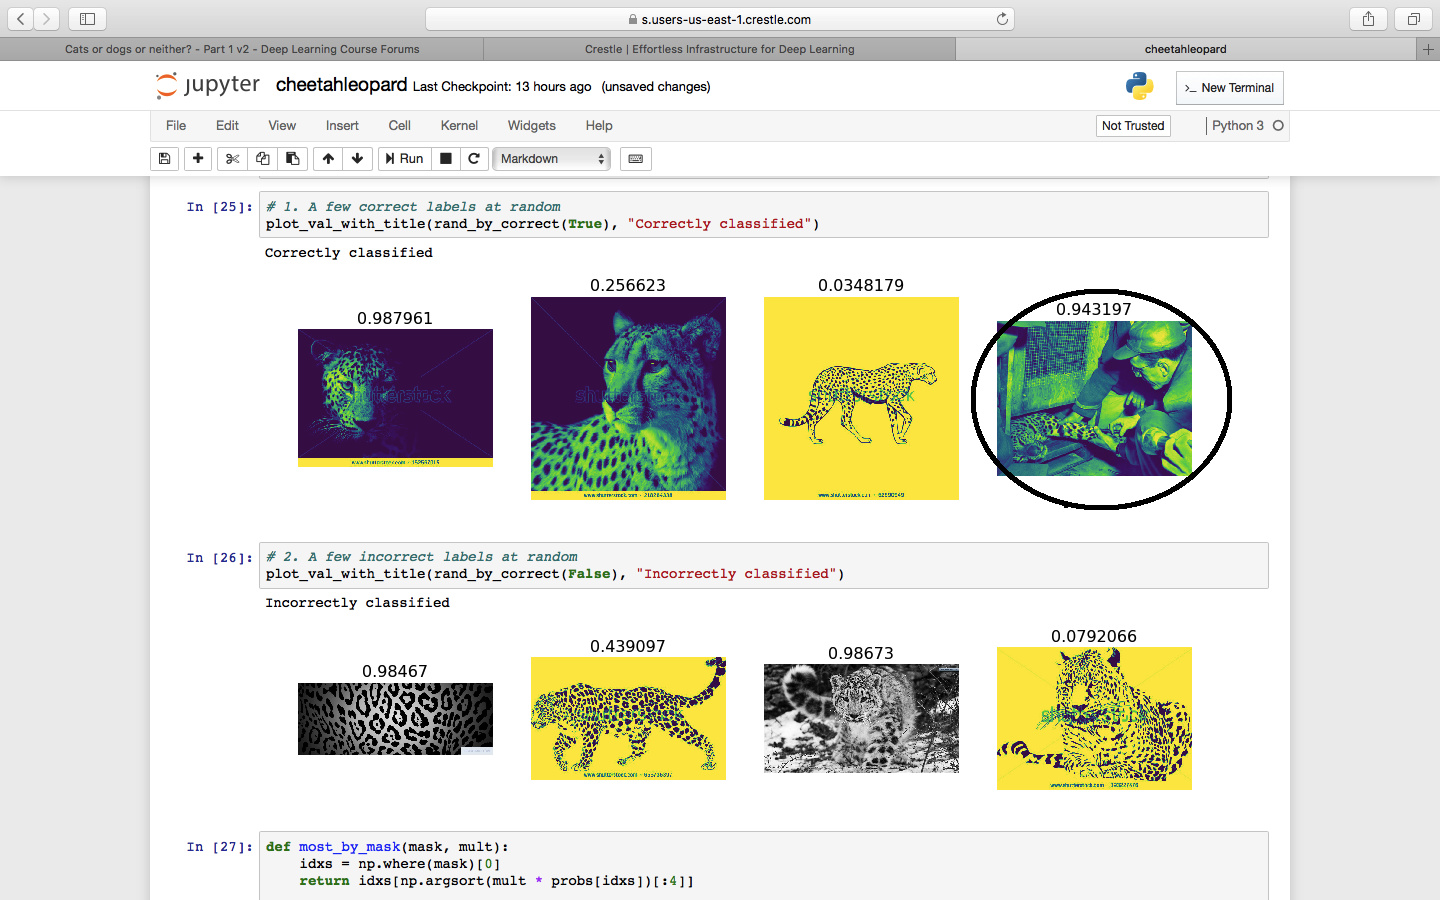Paste cells below using the toolbar icon

292,159
